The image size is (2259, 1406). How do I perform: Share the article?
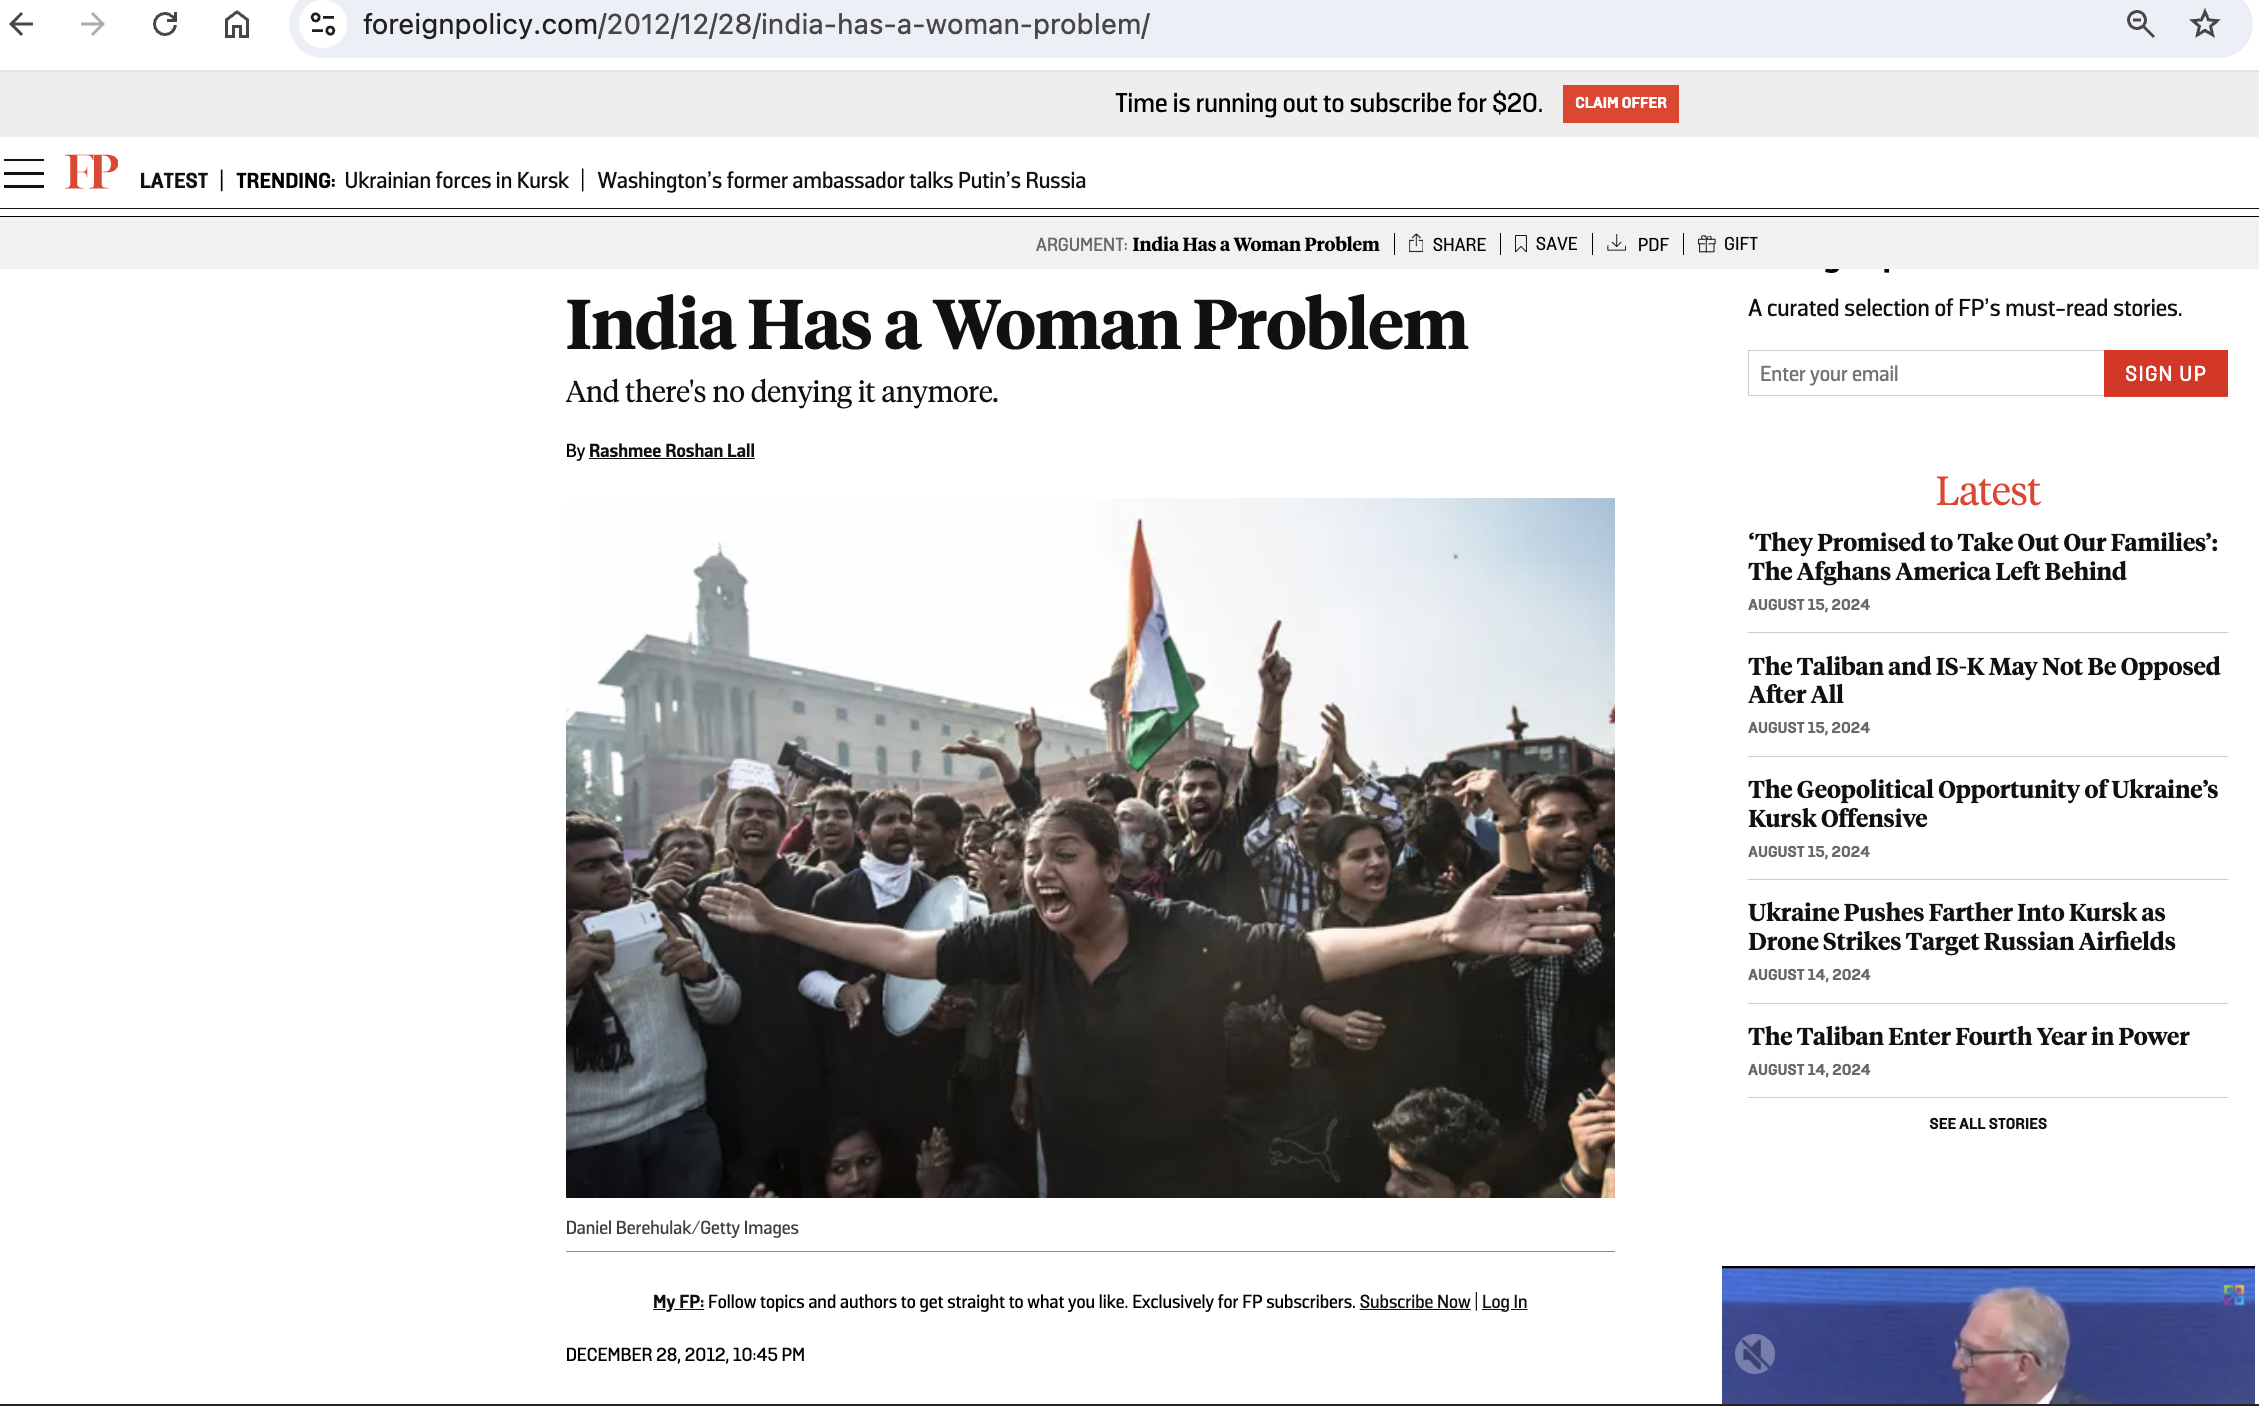pos(1447,244)
